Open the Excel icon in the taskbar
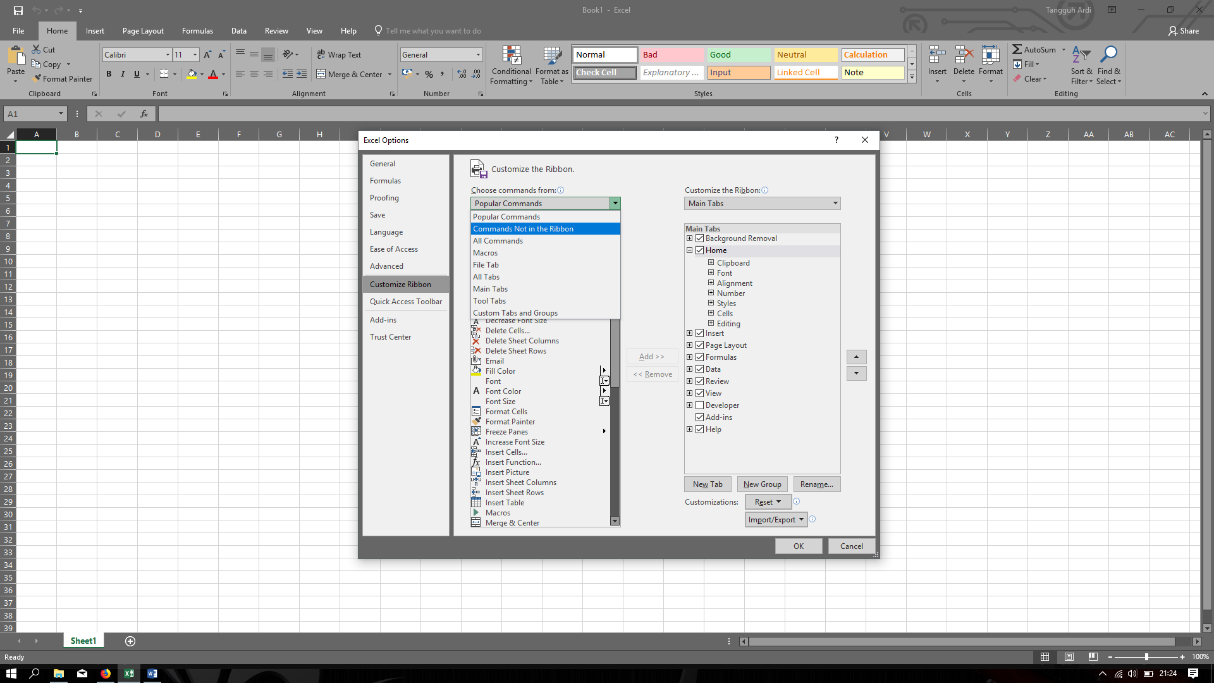1214x683 pixels. (x=129, y=674)
